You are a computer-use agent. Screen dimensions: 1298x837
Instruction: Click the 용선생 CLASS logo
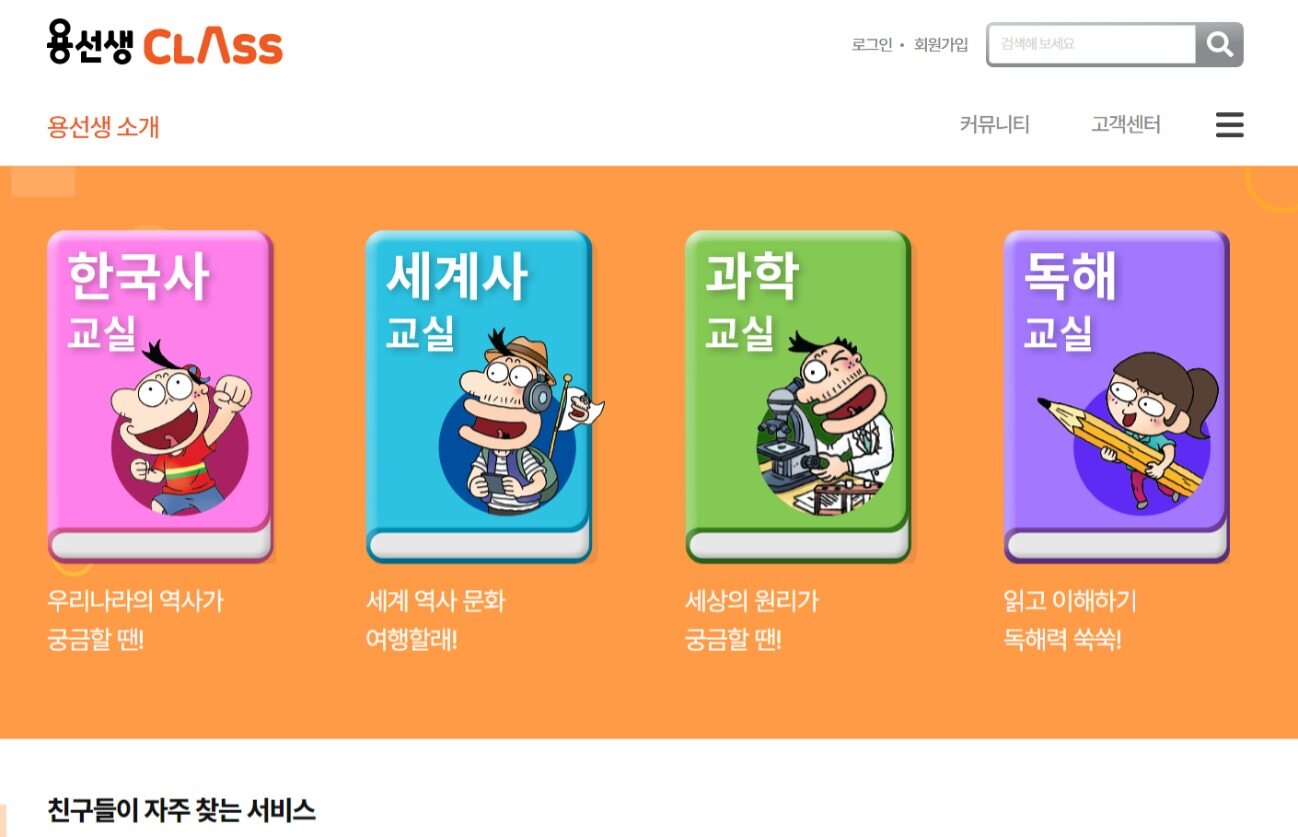click(165, 43)
